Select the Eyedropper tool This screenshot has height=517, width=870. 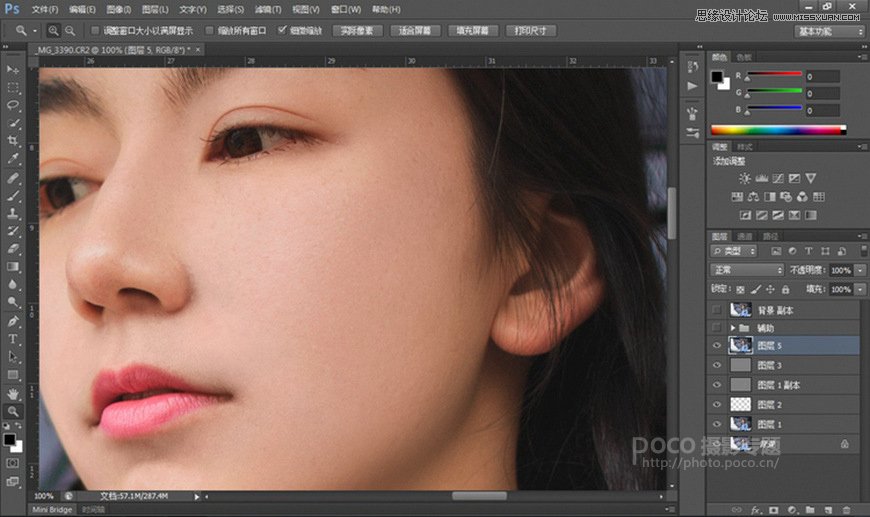pos(14,159)
